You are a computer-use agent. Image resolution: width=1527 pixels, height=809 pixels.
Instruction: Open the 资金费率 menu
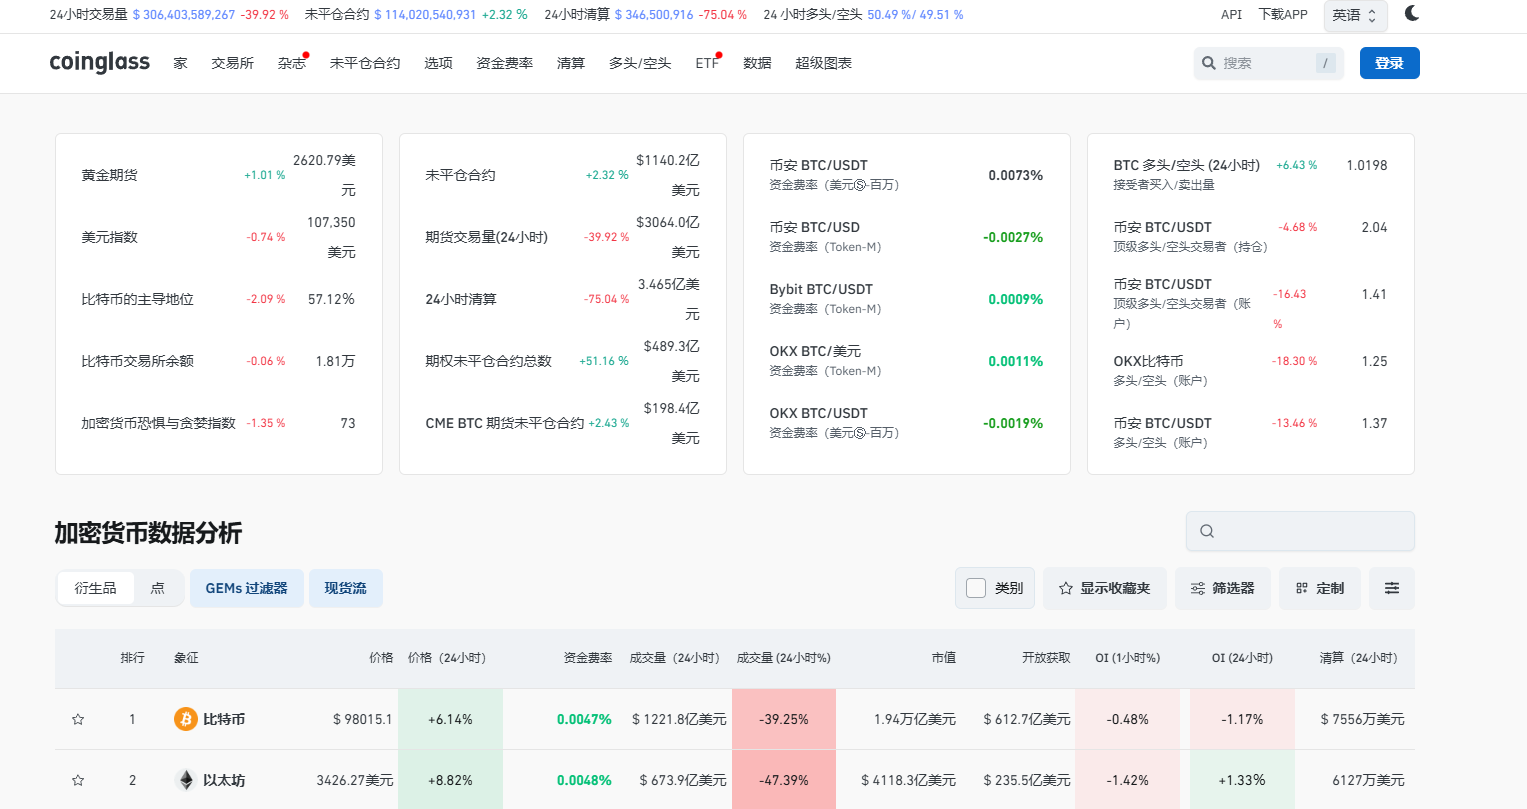[505, 63]
